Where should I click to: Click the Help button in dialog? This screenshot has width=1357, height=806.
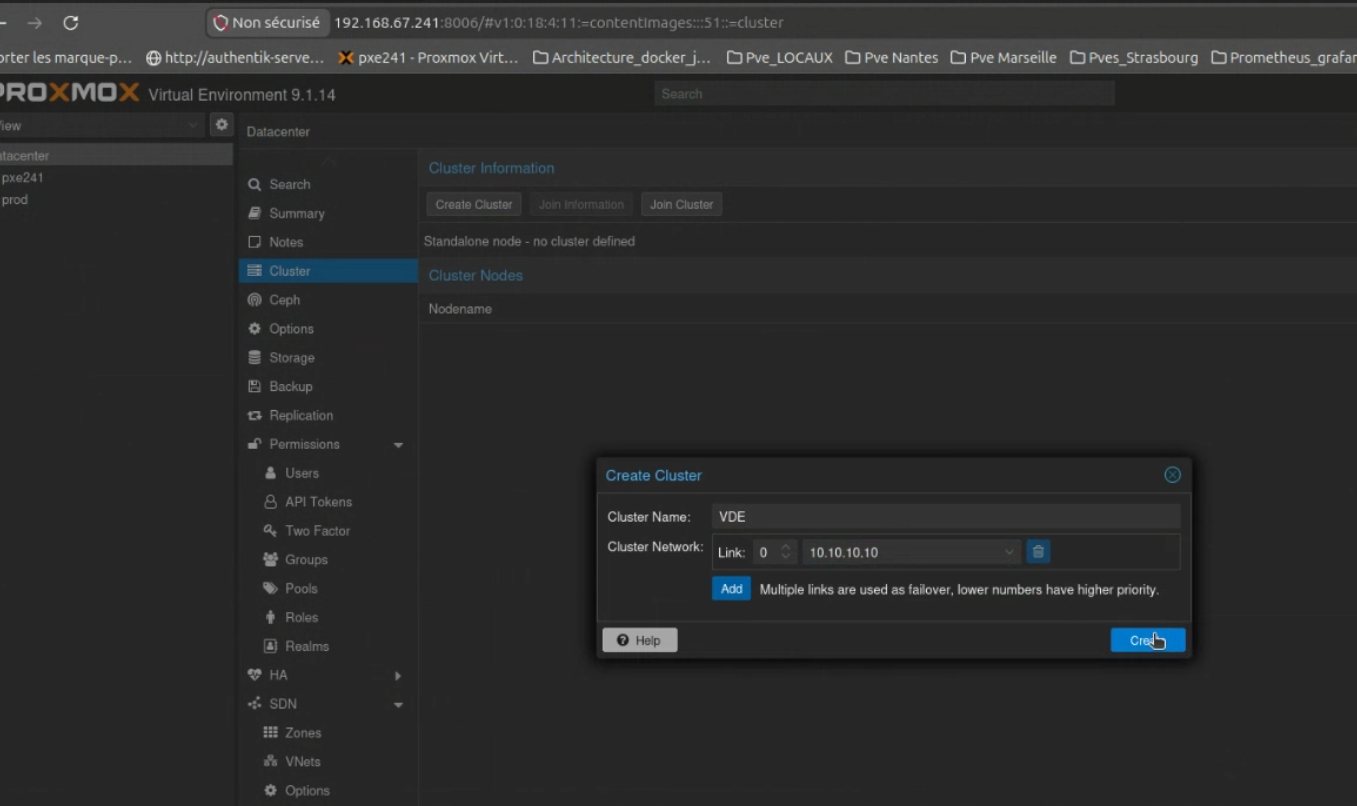pyautogui.click(x=640, y=640)
